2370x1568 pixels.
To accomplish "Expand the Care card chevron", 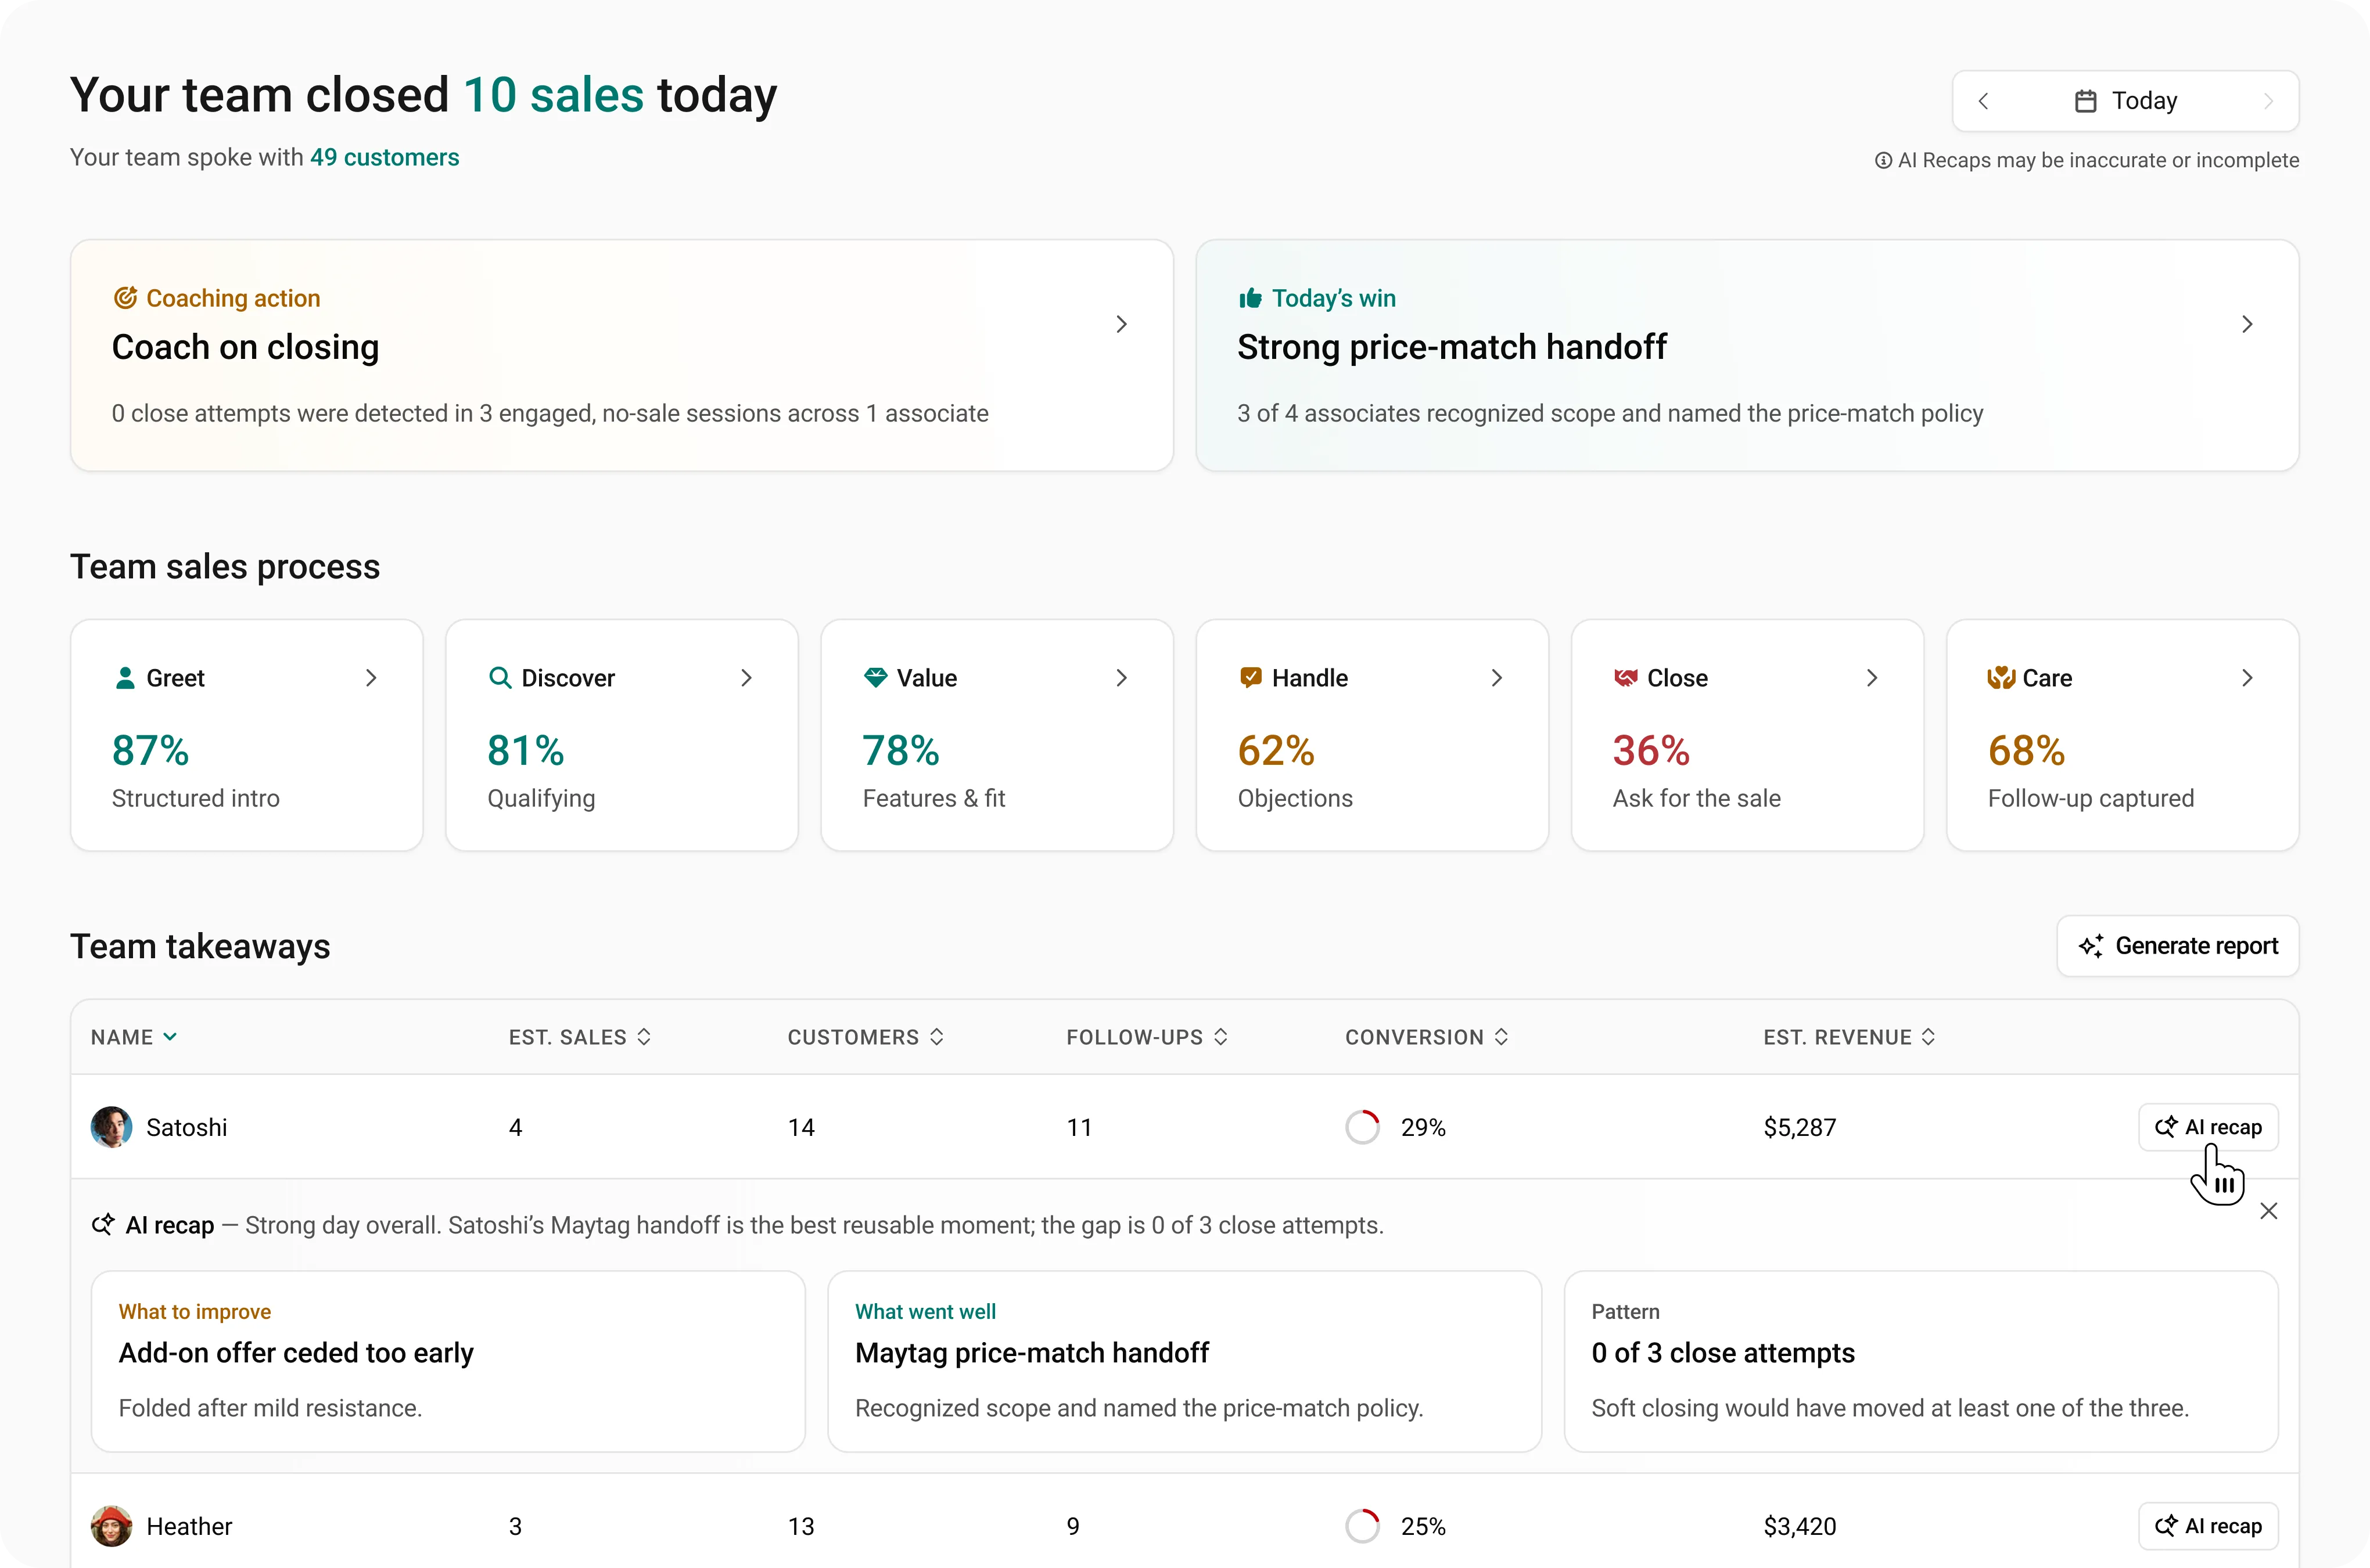I will pos(2247,678).
